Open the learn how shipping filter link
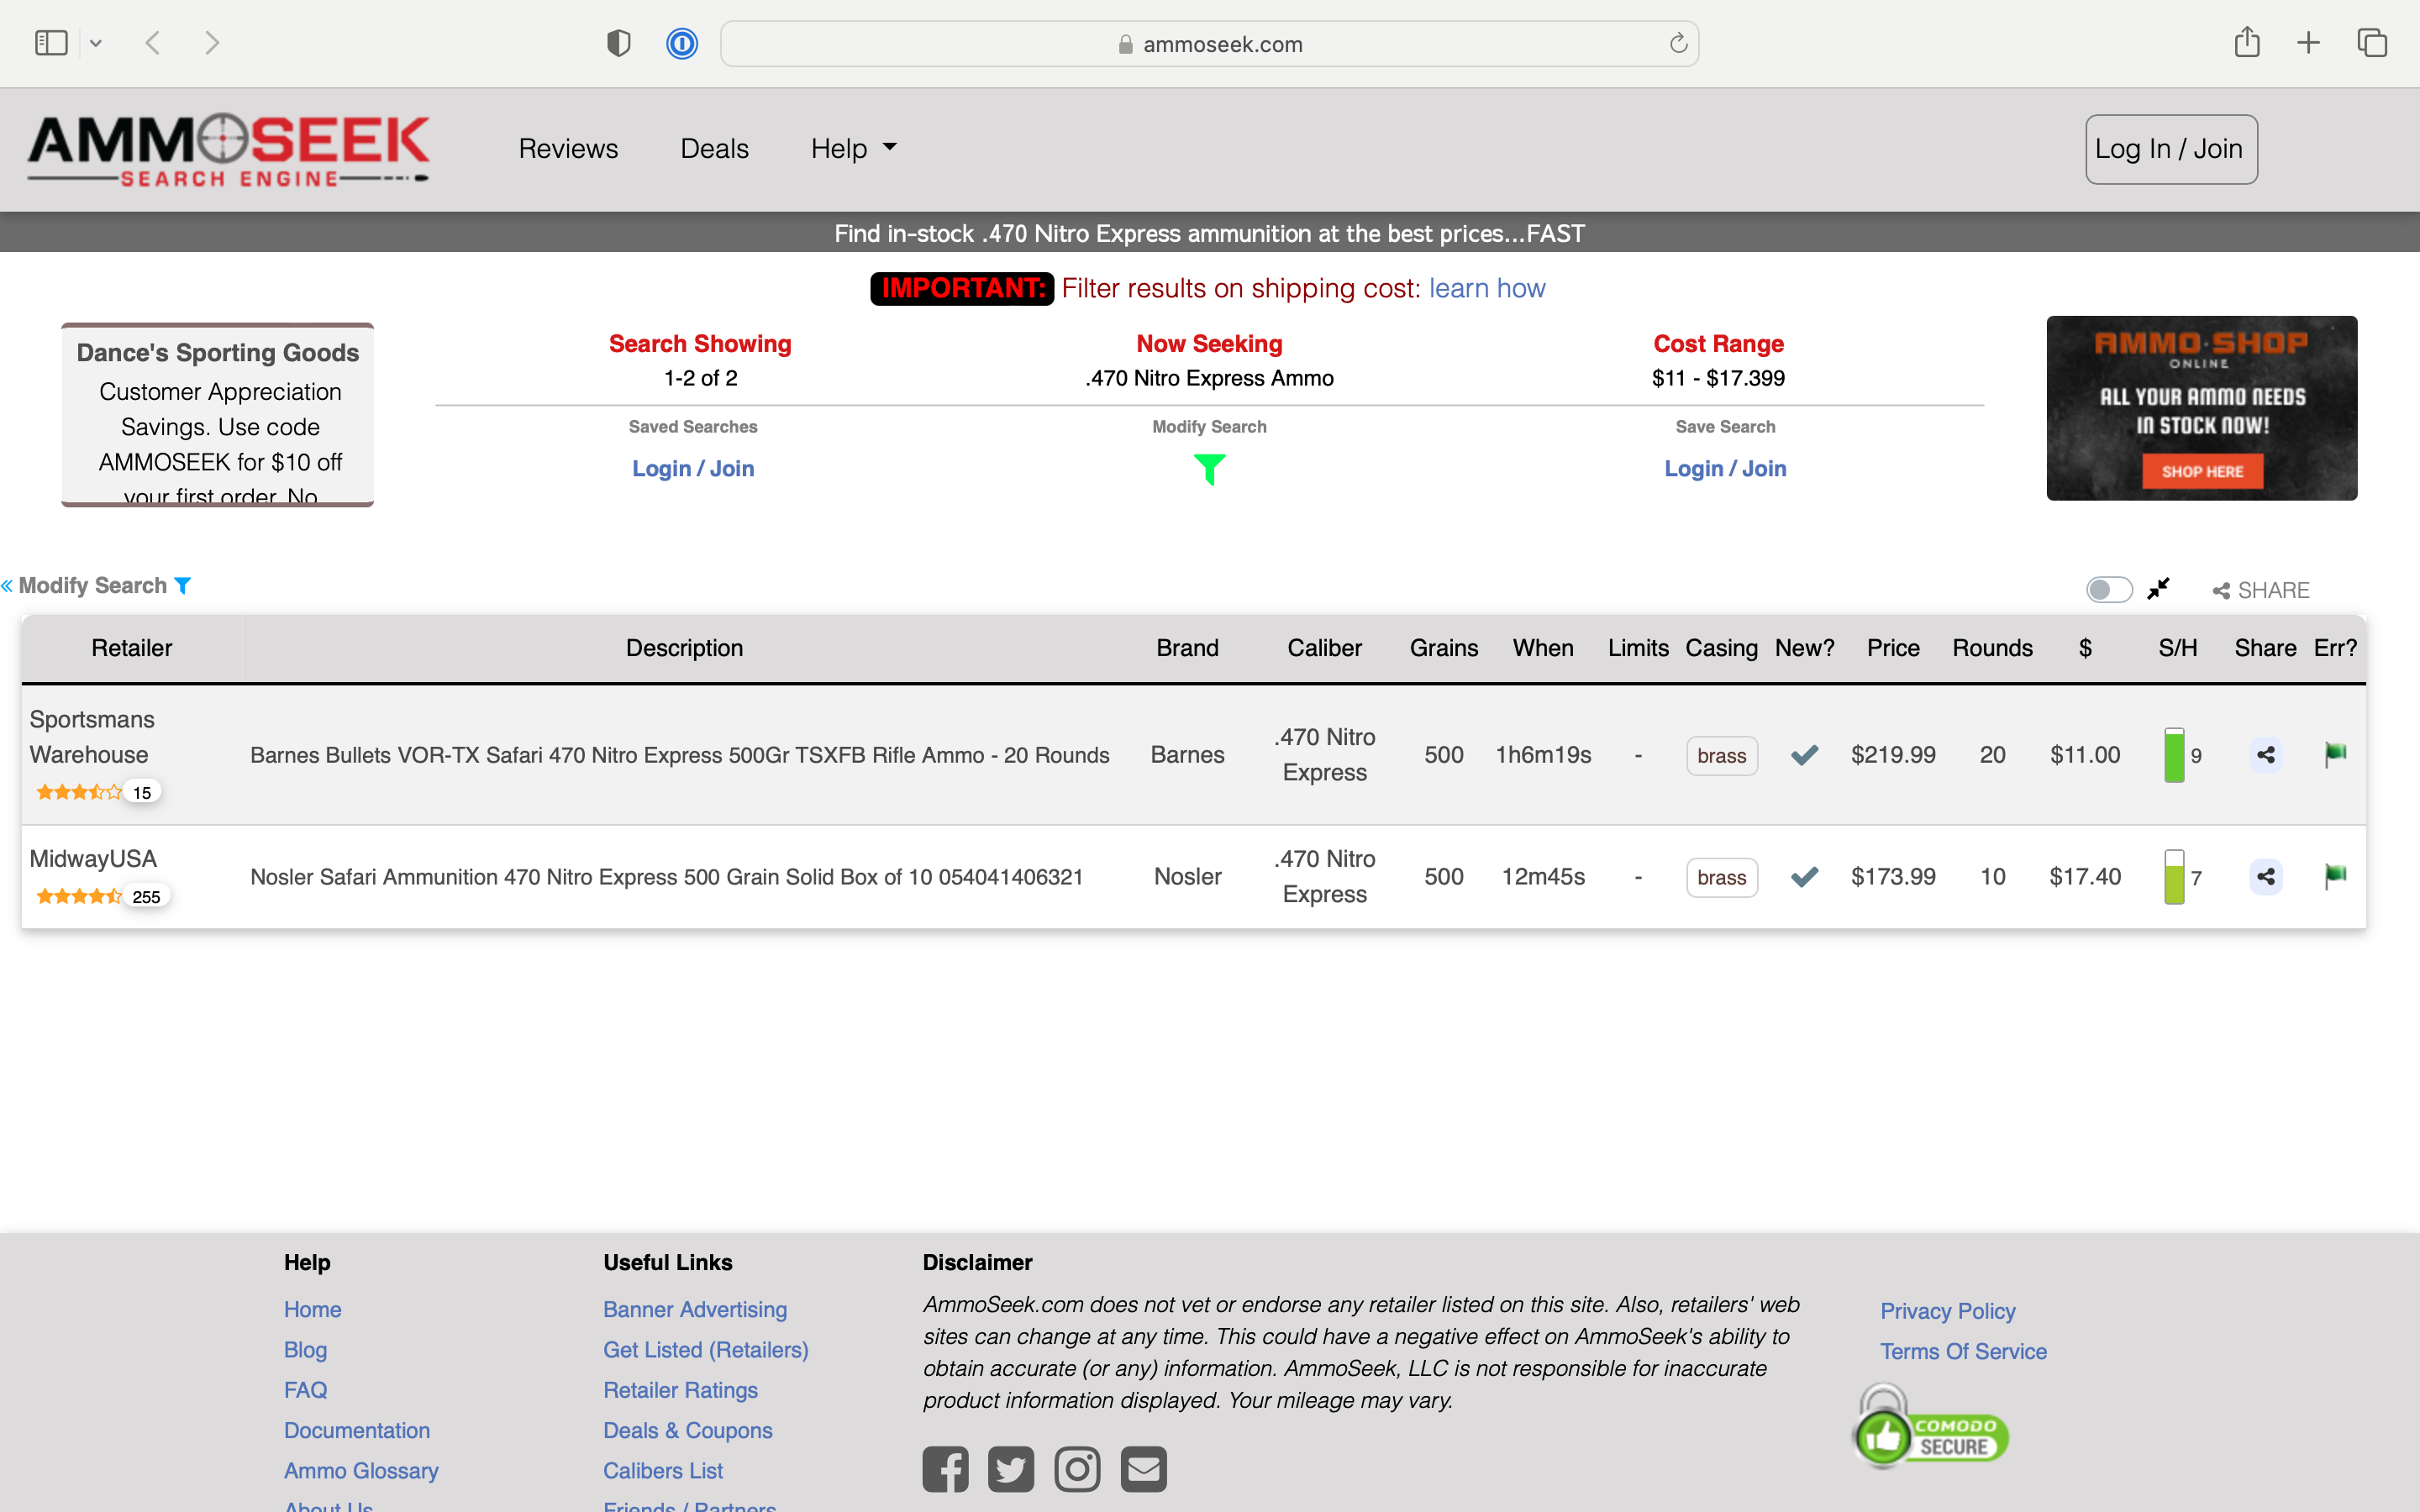This screenshot has width=2420, height=1512. point(1487,288)
